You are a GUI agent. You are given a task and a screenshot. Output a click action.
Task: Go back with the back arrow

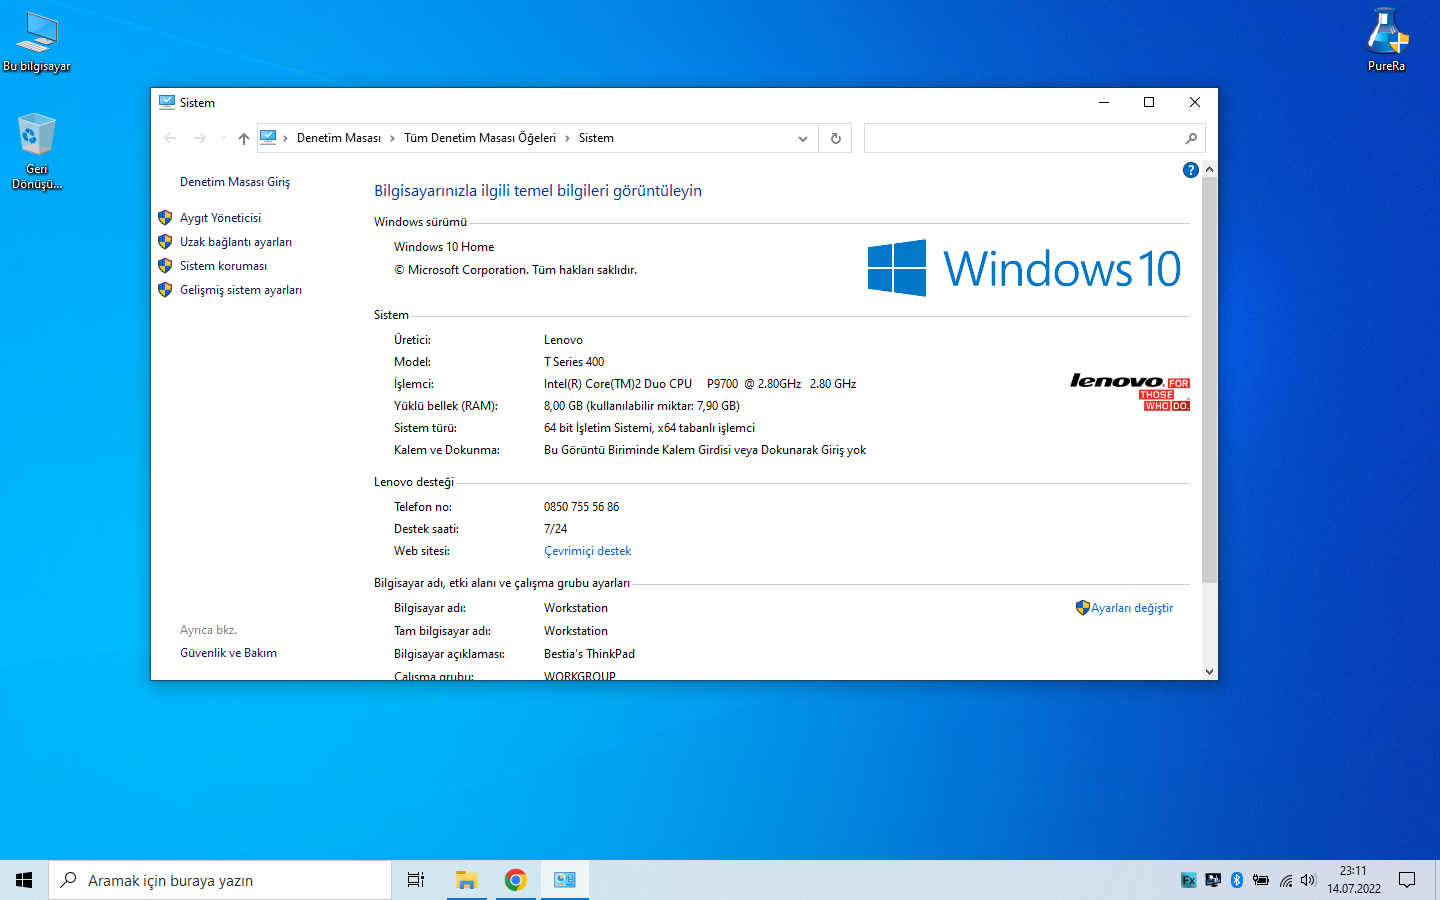(x=170, y=138)
